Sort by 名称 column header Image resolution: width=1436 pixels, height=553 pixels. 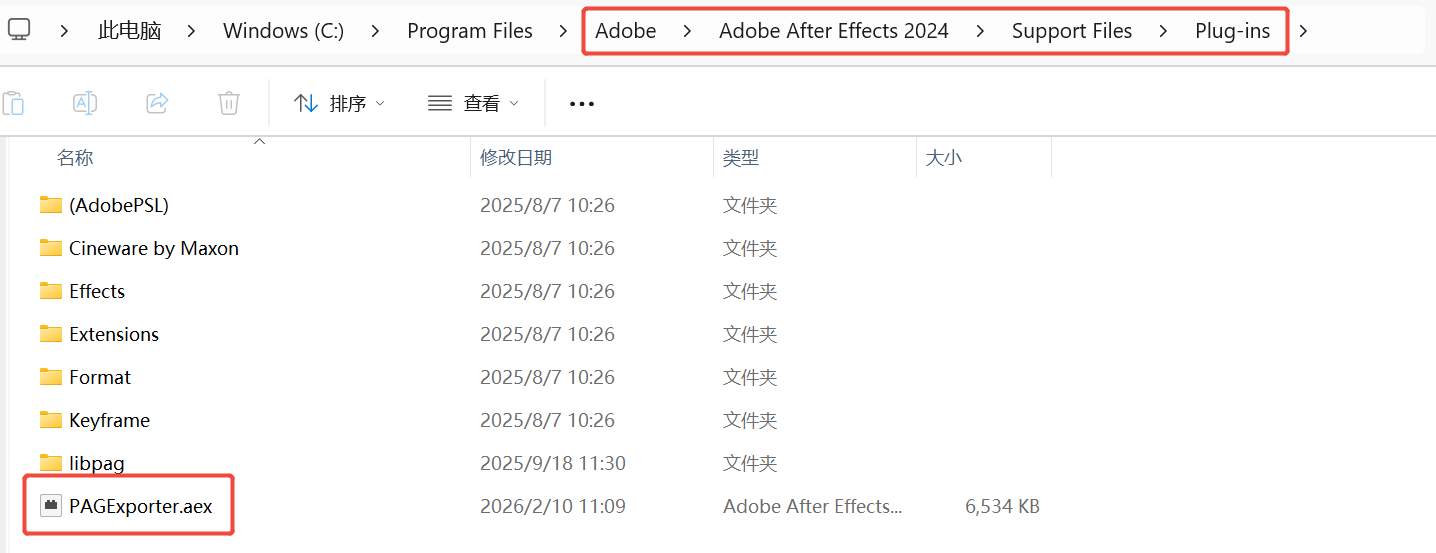75,158
